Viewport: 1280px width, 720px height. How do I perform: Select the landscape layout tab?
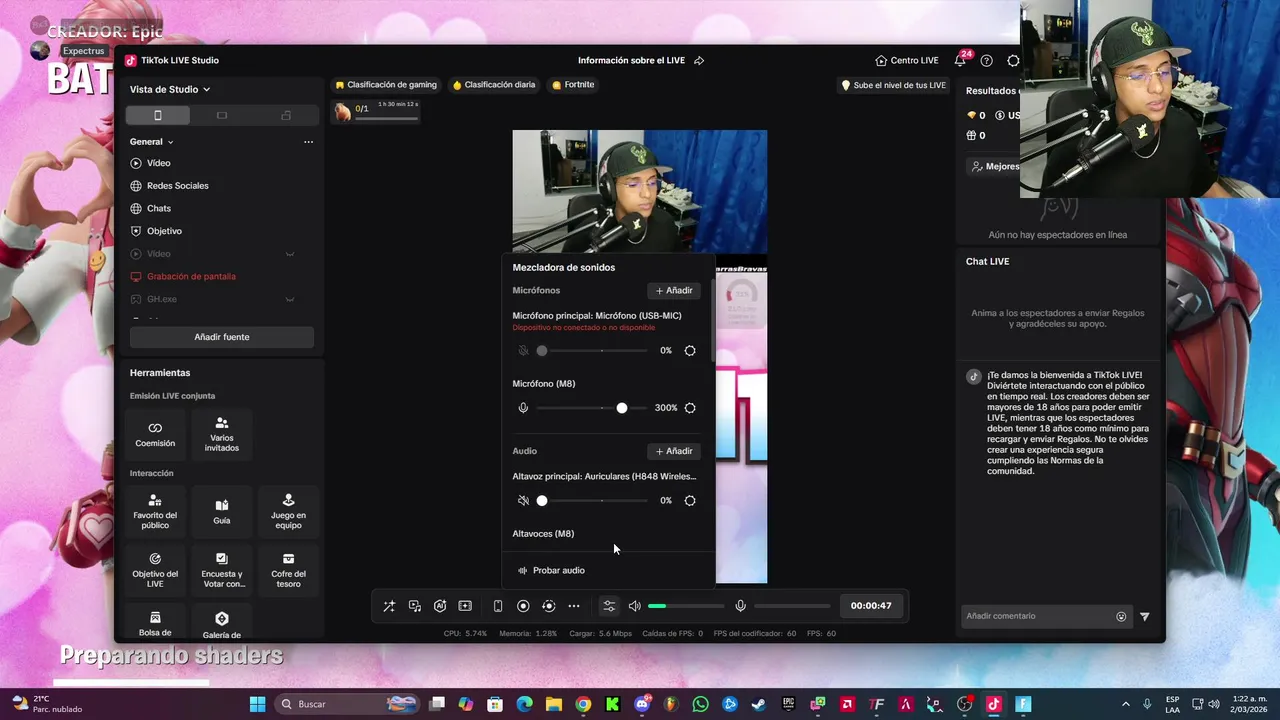tap(222, 116)
